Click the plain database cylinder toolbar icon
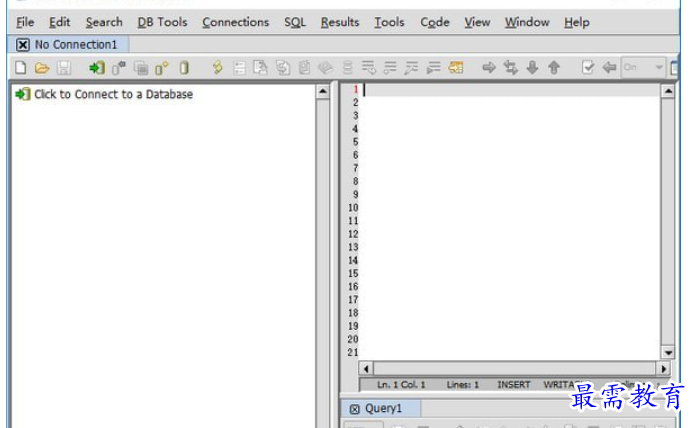 (184, 68)
